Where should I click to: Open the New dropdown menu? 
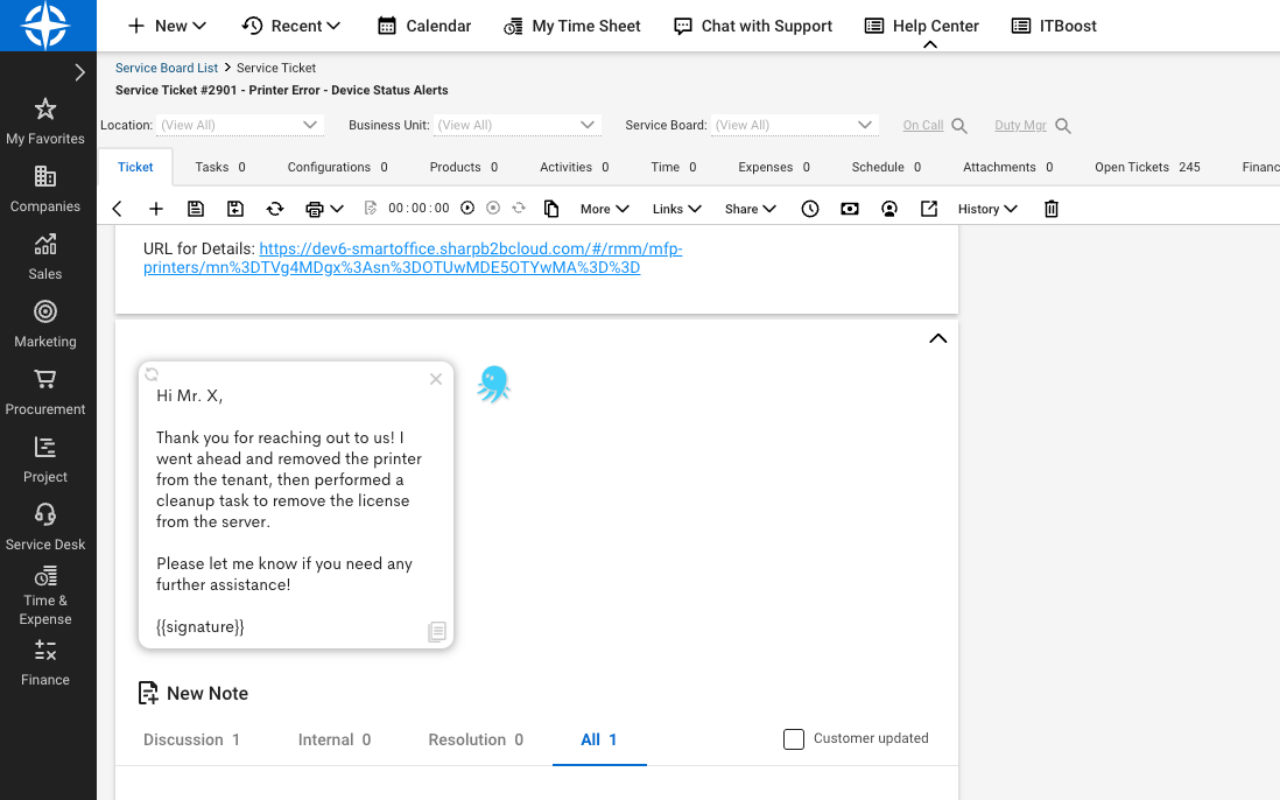[167, 26]
